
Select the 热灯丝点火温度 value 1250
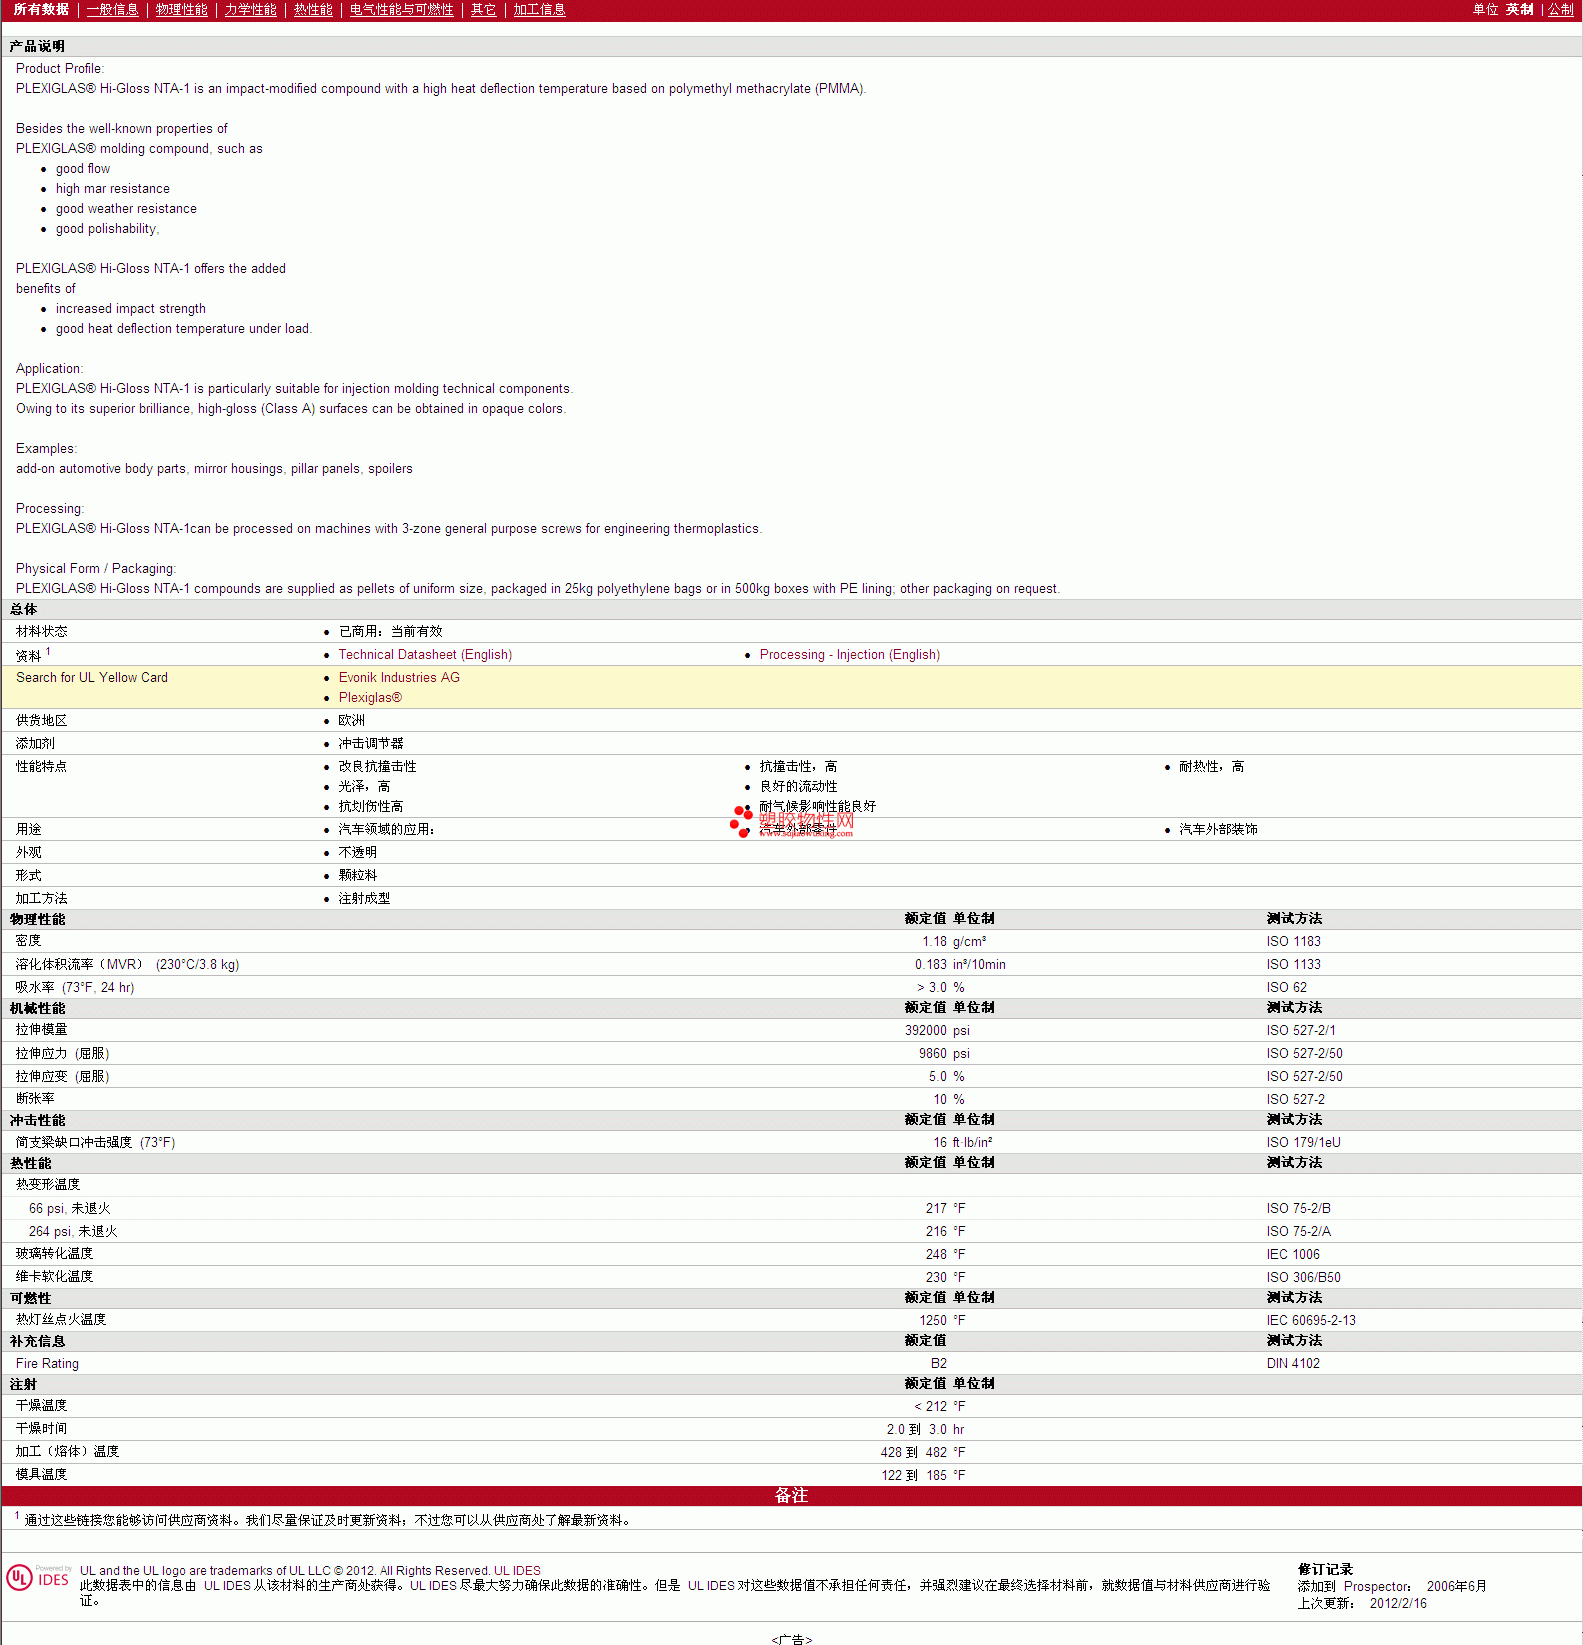pos(933,1321)
